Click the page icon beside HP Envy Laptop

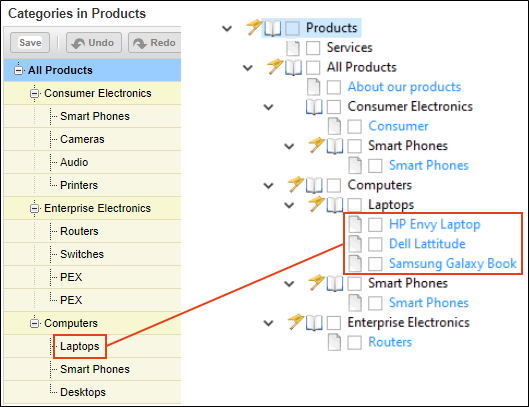click(x=355, y=224)
